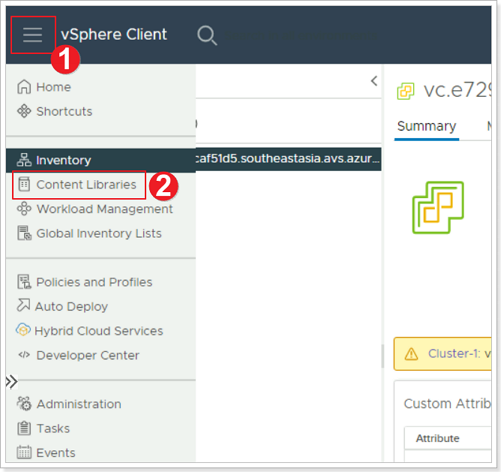Click the Content Libraries icon
The image size is (501, 472).
(24, 184)
